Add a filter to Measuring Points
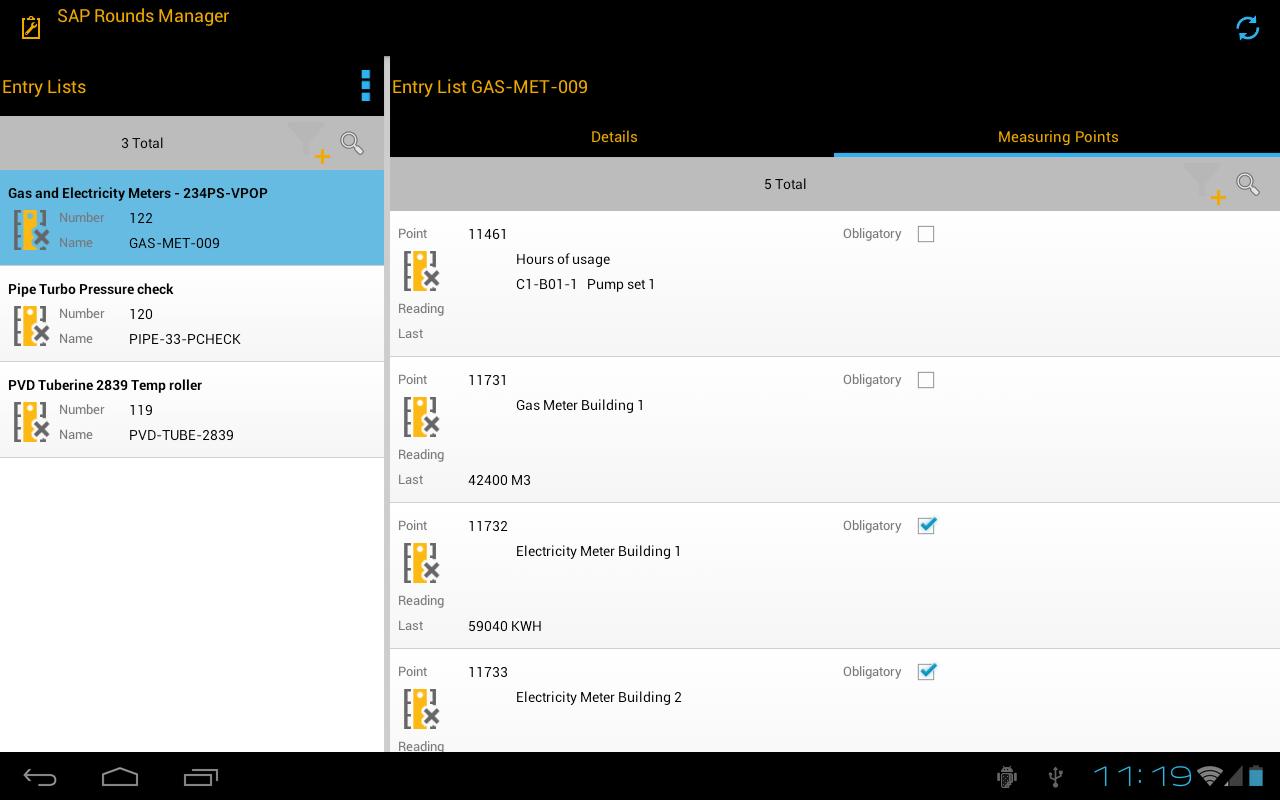Viewport: 1280px width, 800px height. (x=1206, y=184)
